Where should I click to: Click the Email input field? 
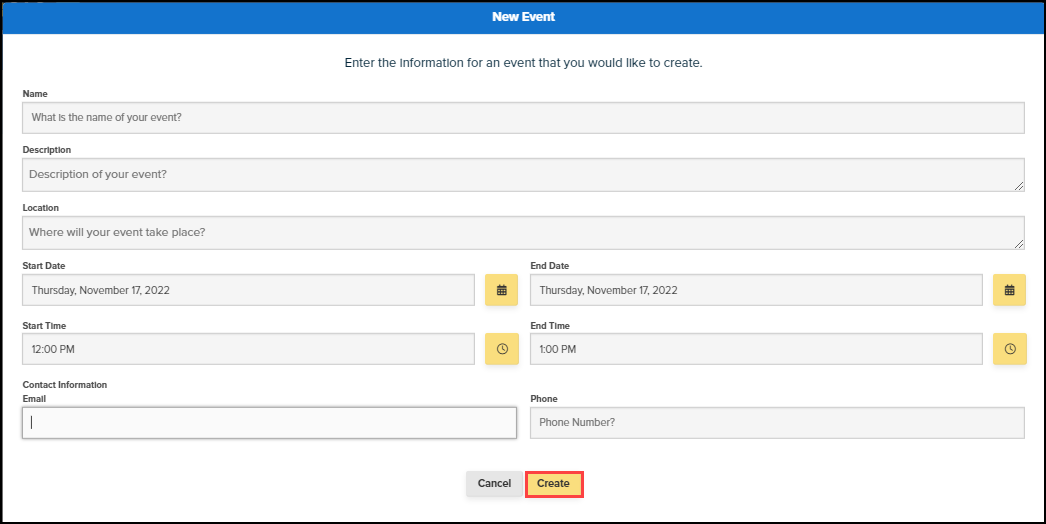coord(269,423)
